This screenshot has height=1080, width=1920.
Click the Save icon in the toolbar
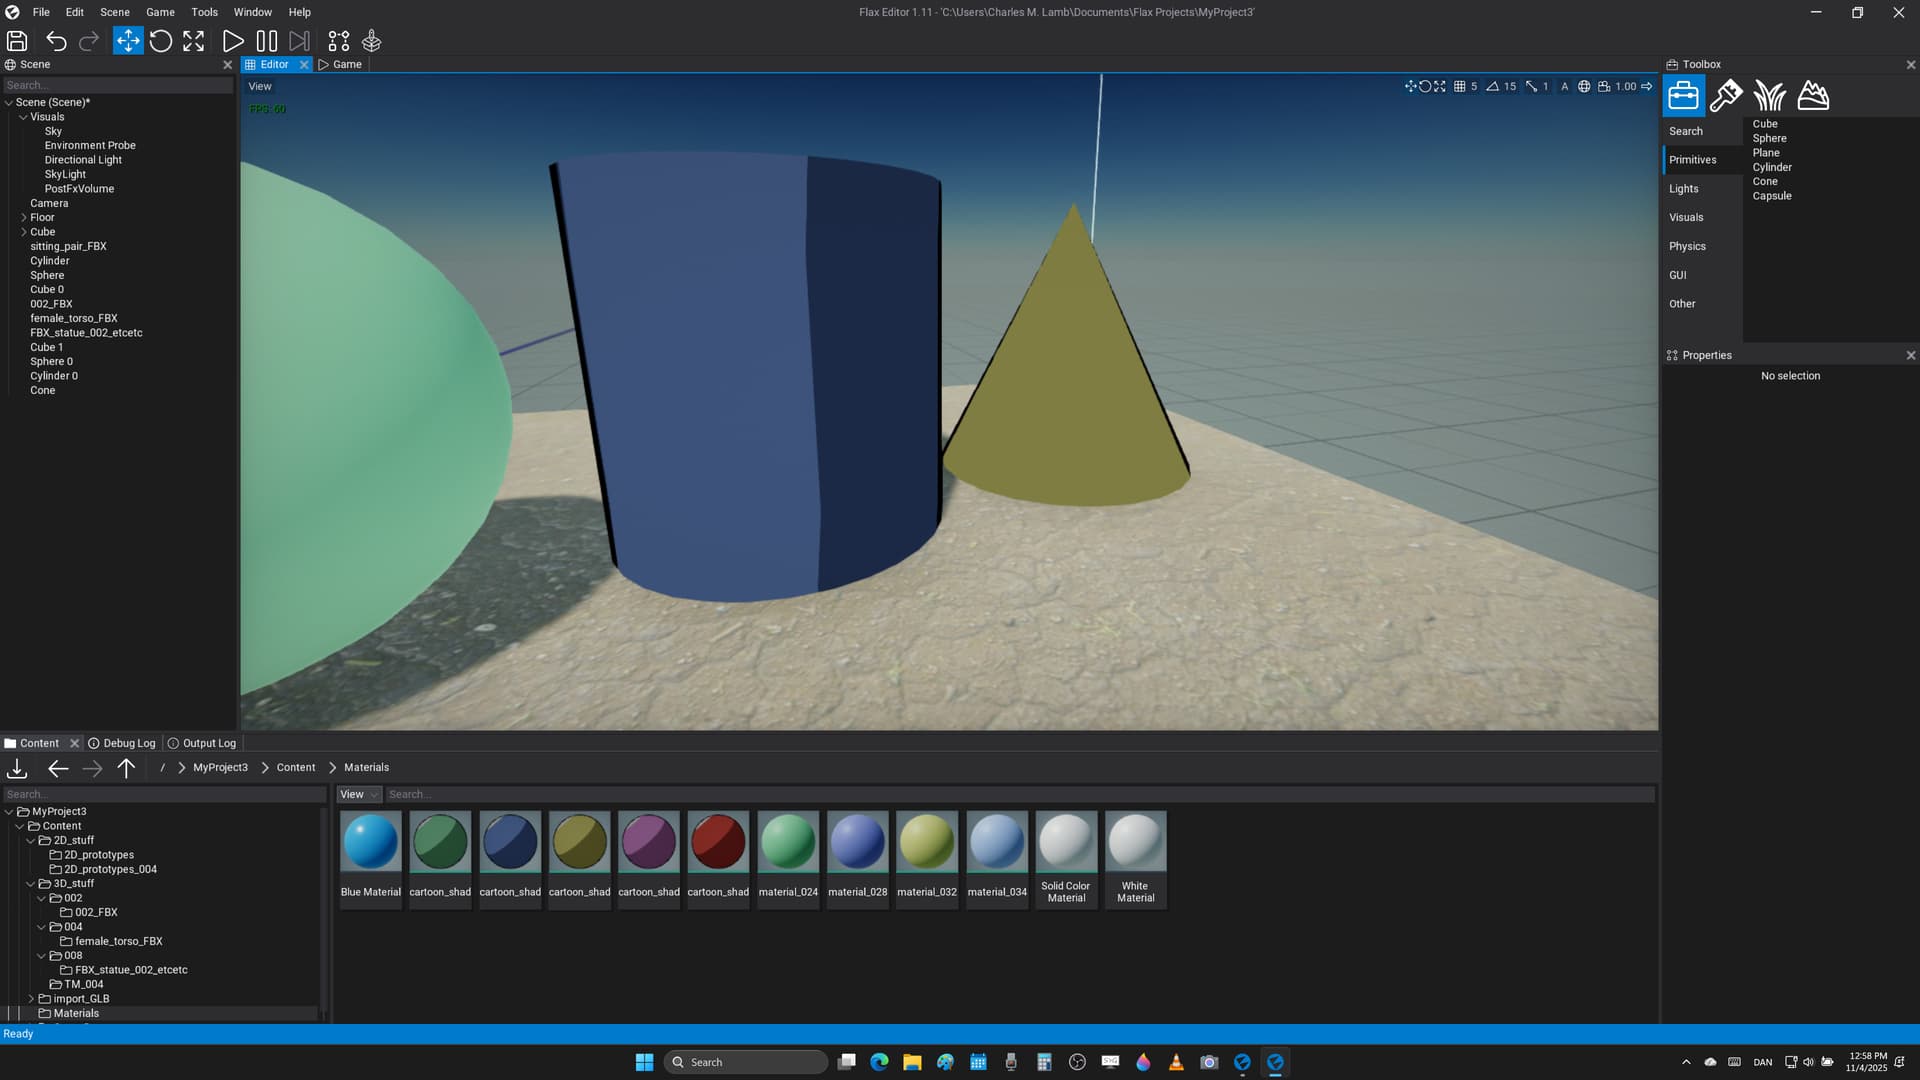(17, 41)
